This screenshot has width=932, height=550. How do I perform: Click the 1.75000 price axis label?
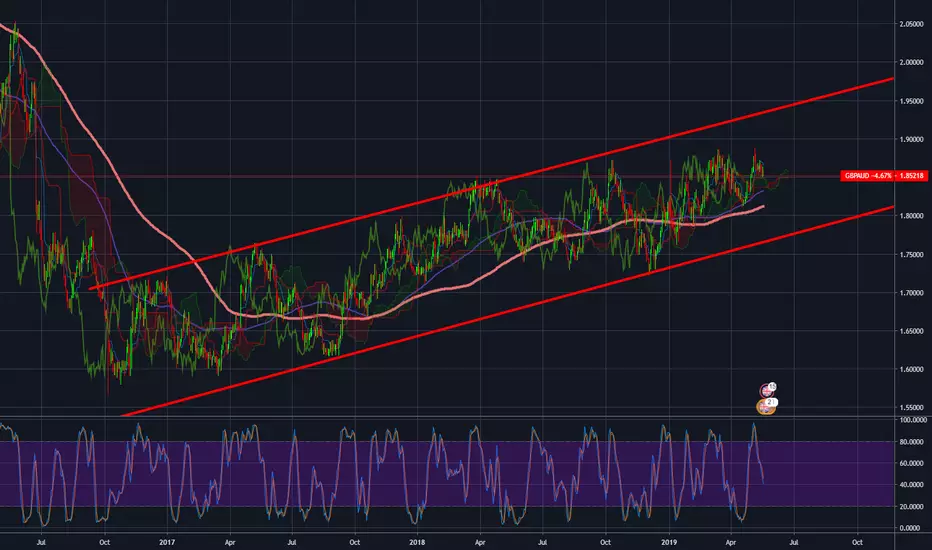[x=911, y=254]
